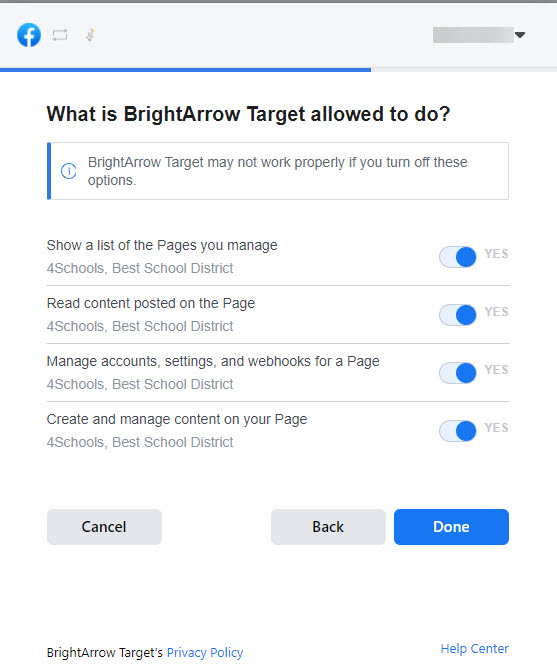
Task: Turn off Create and manage content permission
Action: 458,431
